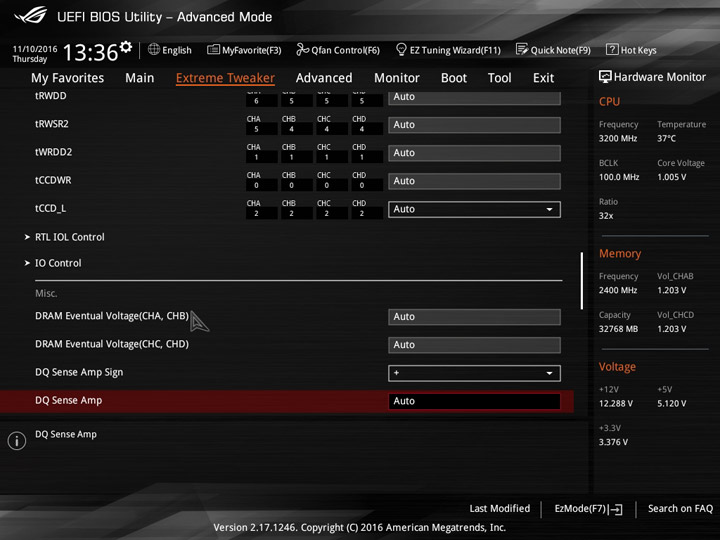
Task: Switch to EzMode(F7)
Action: pyautogui.click(x=580, y=508)
